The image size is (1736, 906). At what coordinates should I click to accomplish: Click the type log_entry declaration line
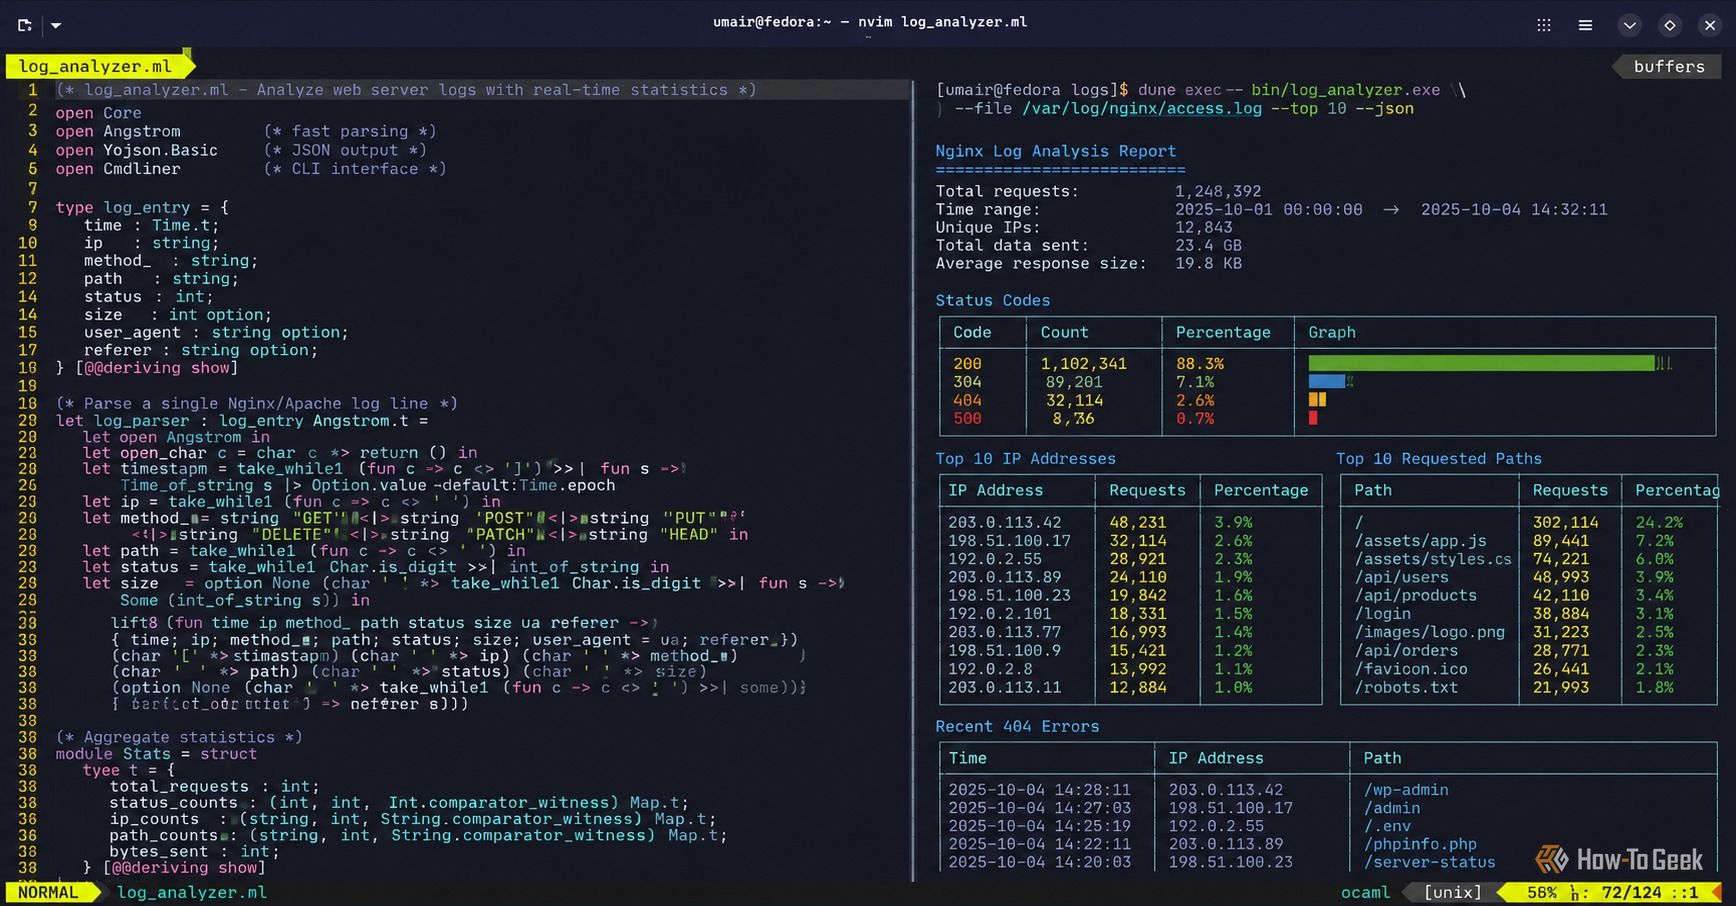point(142,207)
